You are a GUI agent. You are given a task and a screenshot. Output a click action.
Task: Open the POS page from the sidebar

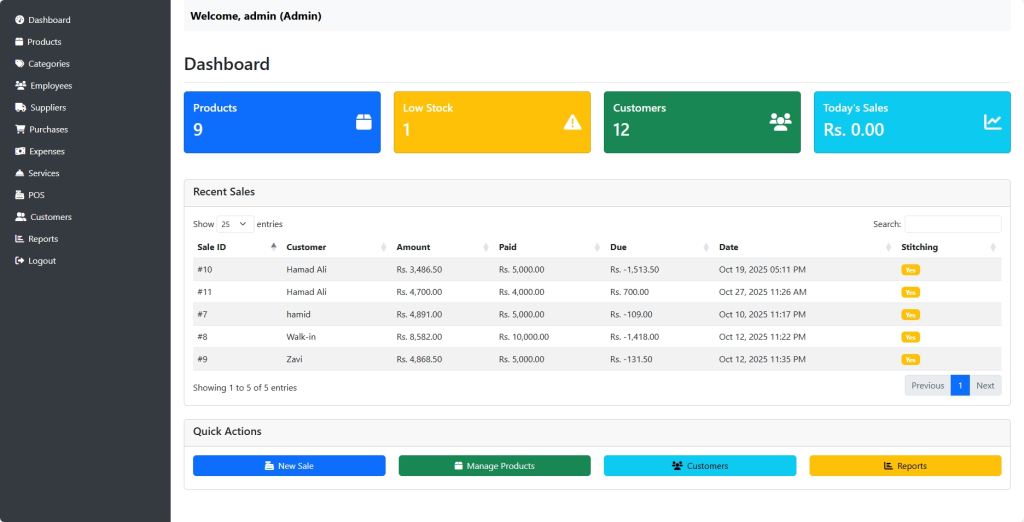click(36, 195)
